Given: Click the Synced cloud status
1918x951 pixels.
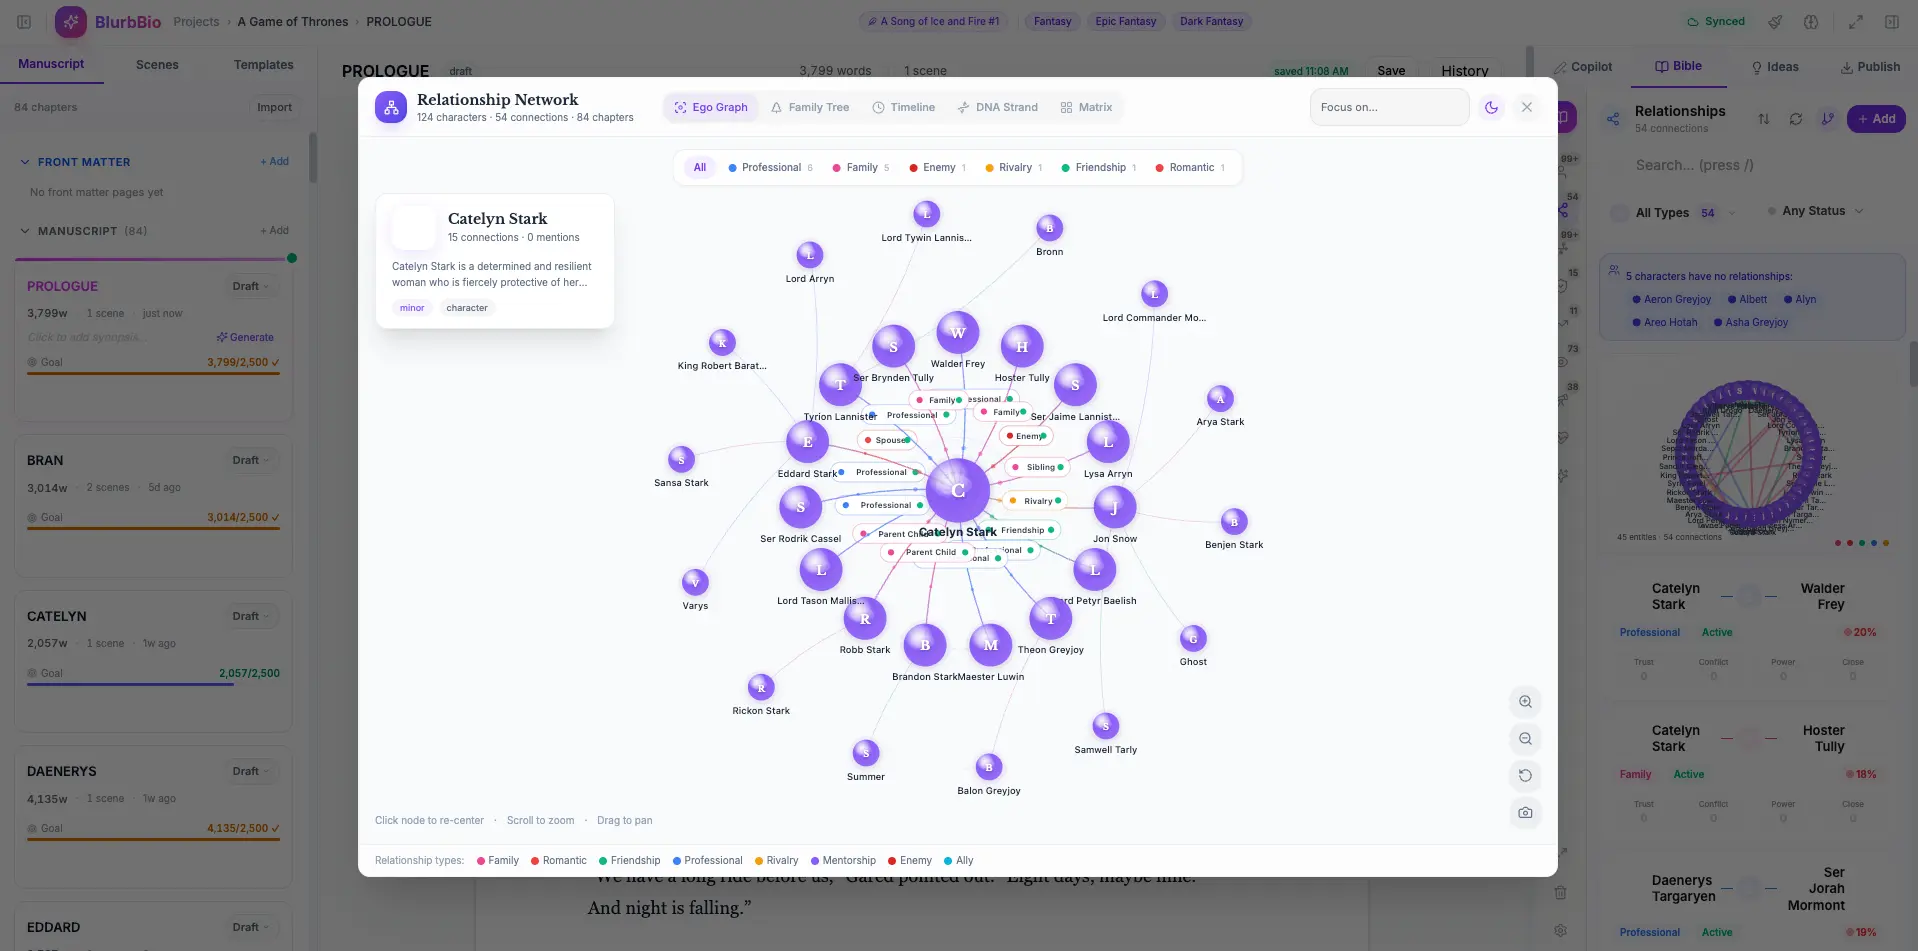Looking at the screenshot, I should tap(1715, 21).
